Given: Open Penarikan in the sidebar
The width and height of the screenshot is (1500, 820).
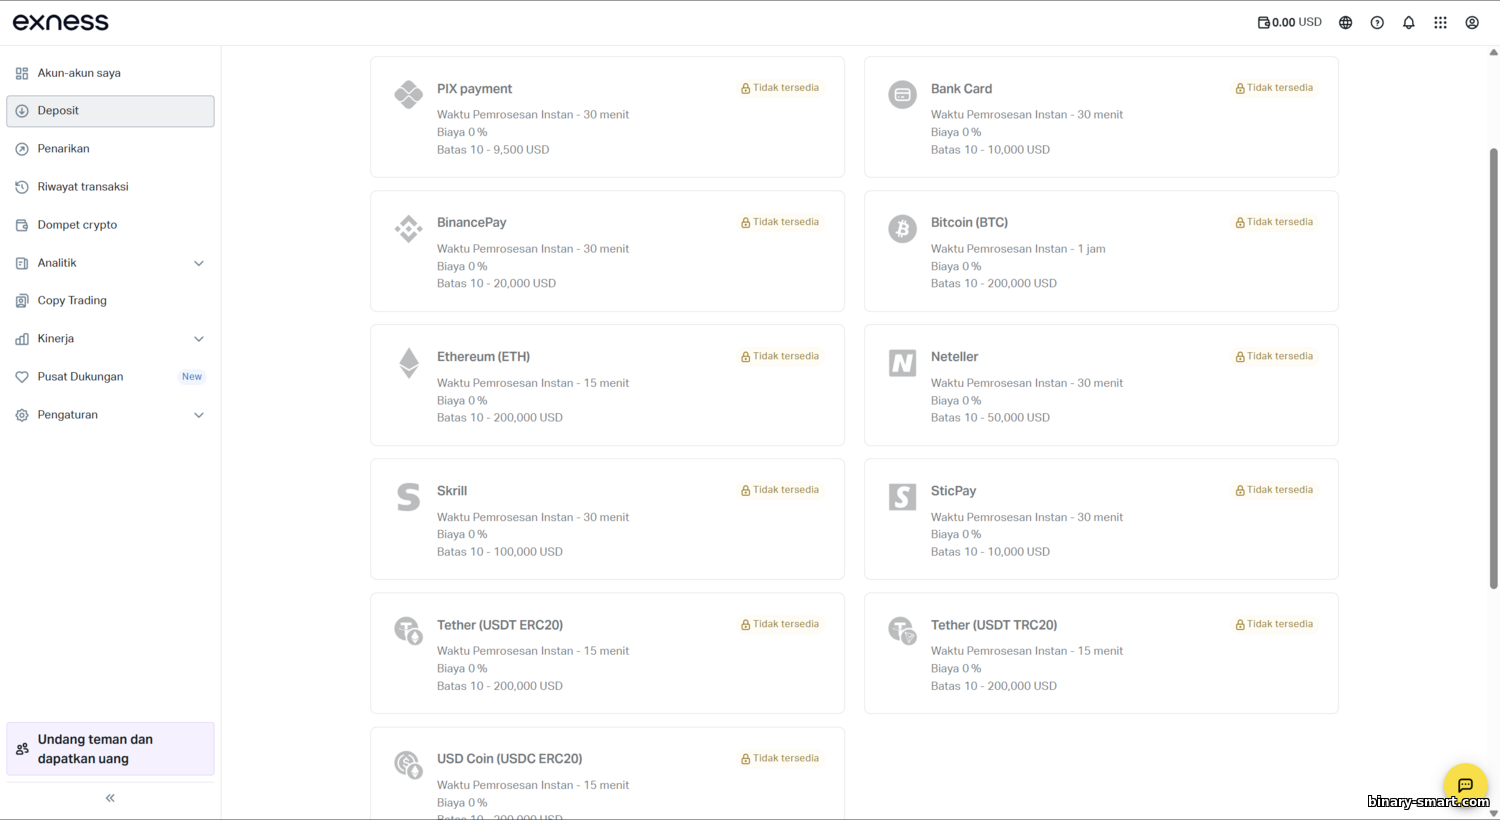Looking at the screenshot, I should click(63, 149).
